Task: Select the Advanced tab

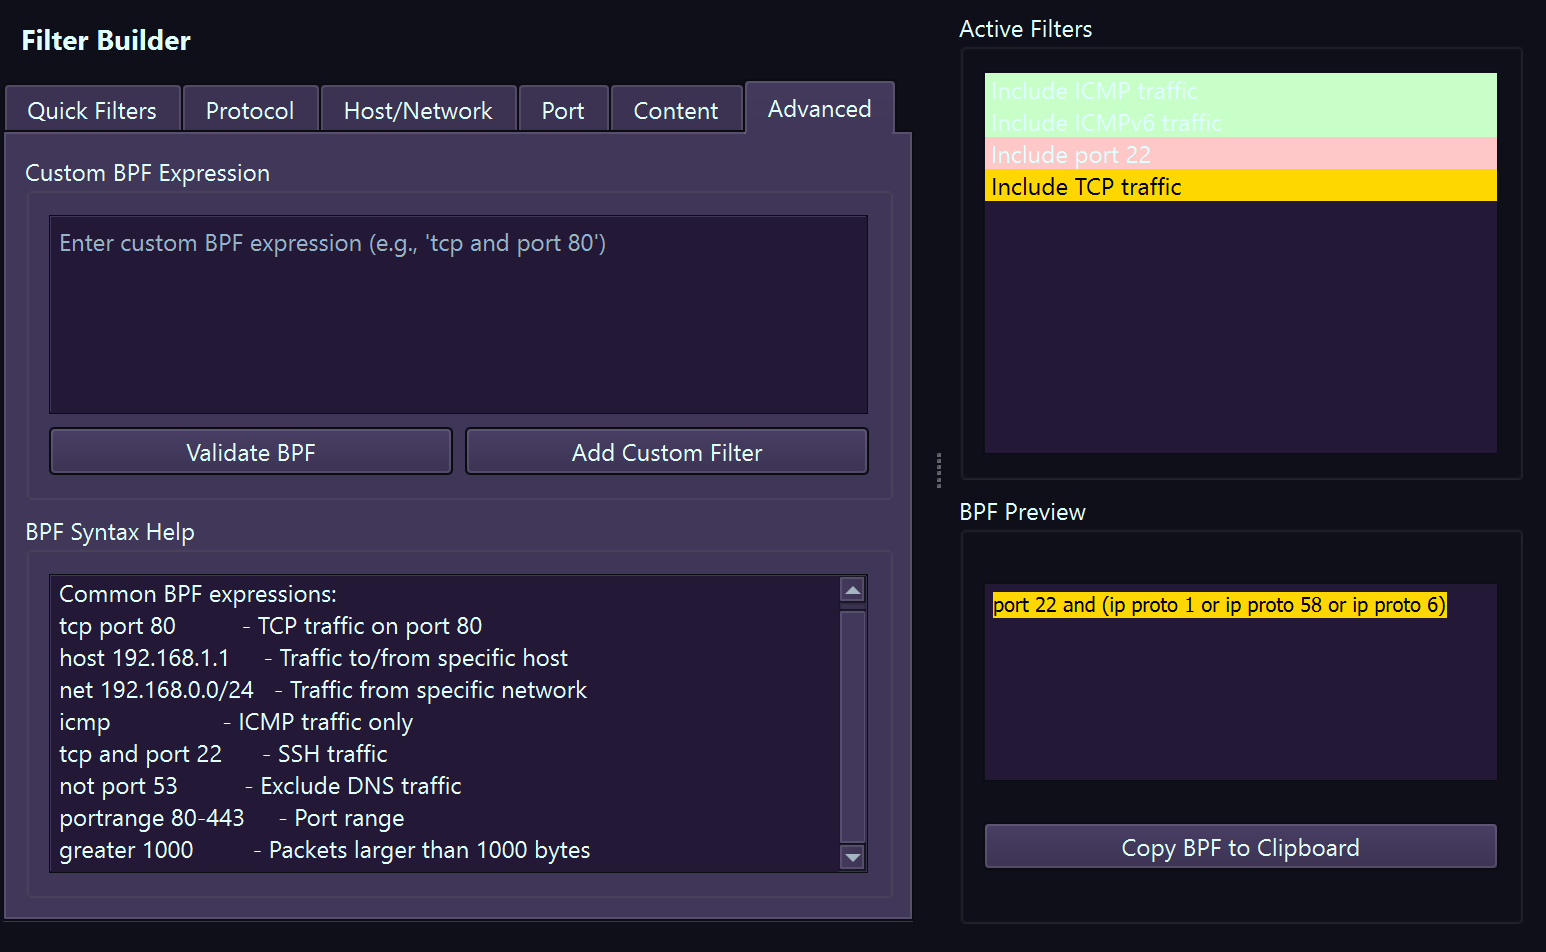Action: click(x=819, y=108)
